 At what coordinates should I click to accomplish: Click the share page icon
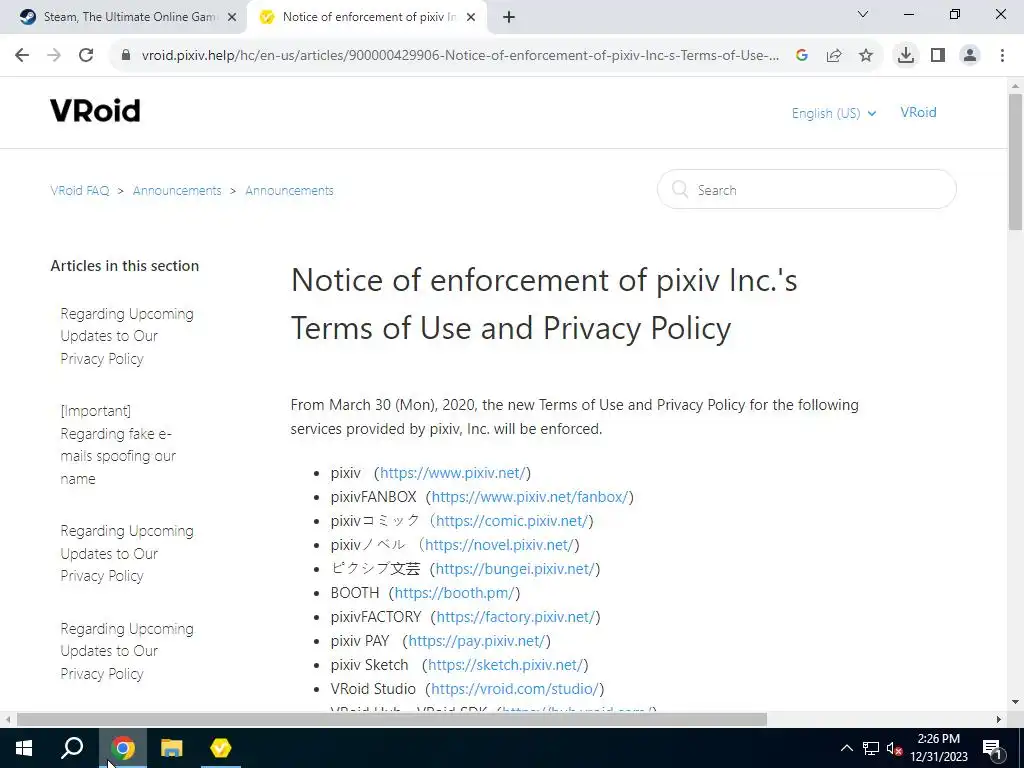[x=834, y=56]
